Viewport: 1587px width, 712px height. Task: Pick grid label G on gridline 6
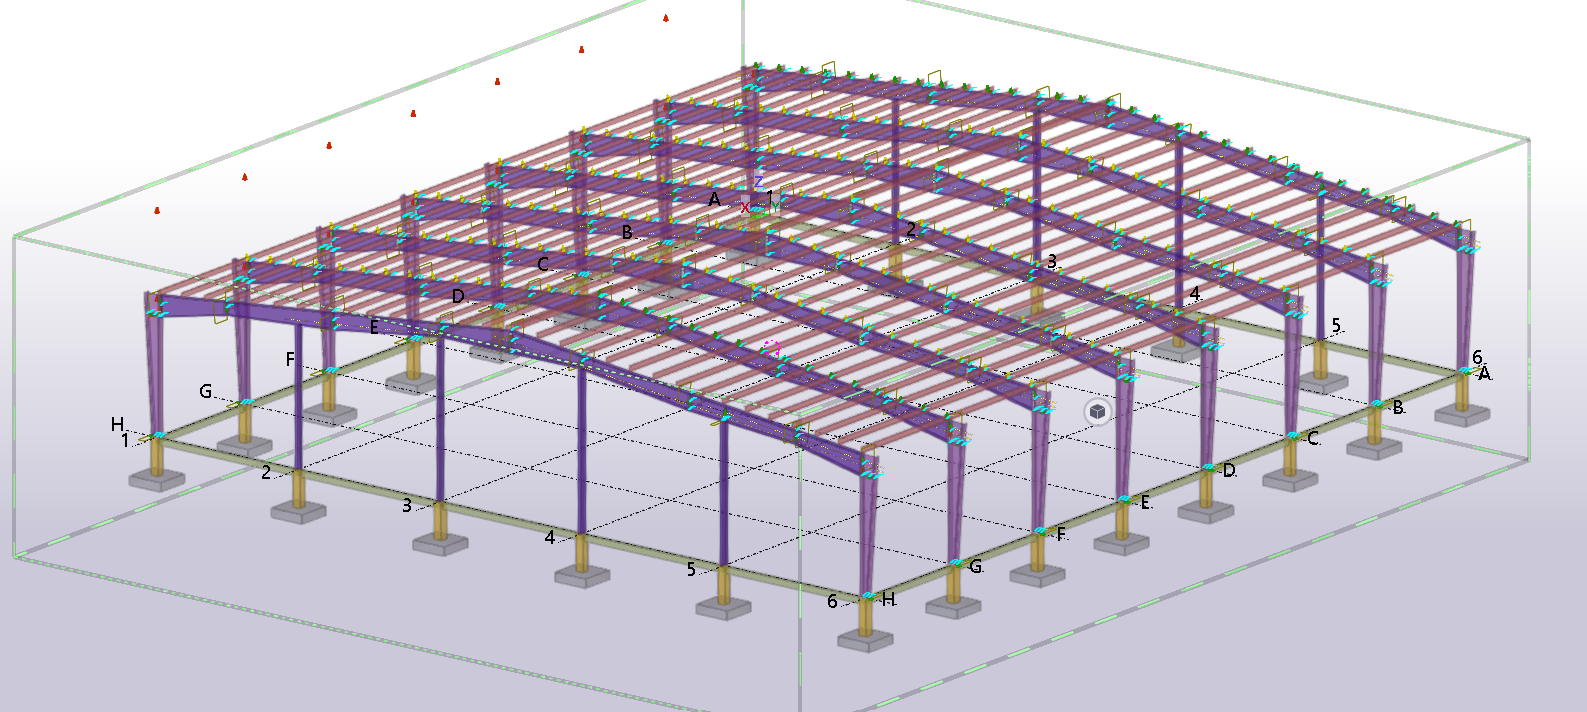[975, 567]
